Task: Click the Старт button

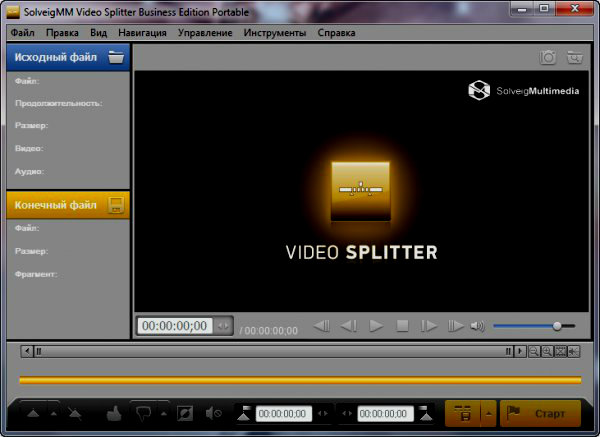Action: click(x=540, y=414)
